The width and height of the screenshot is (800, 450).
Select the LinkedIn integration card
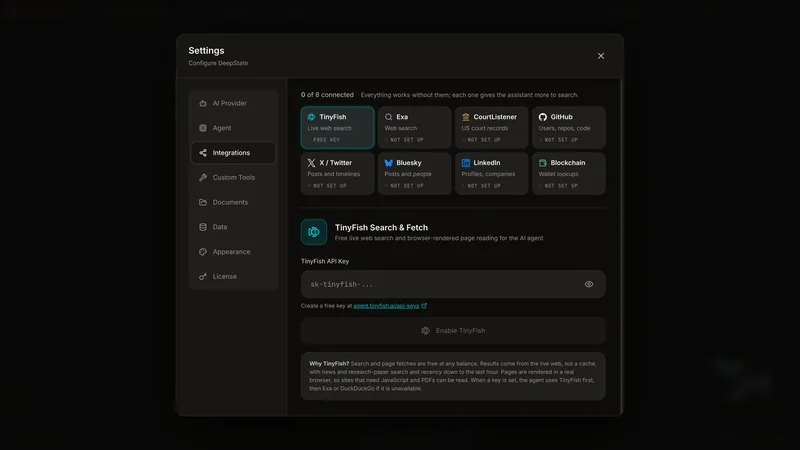point(491,173)
